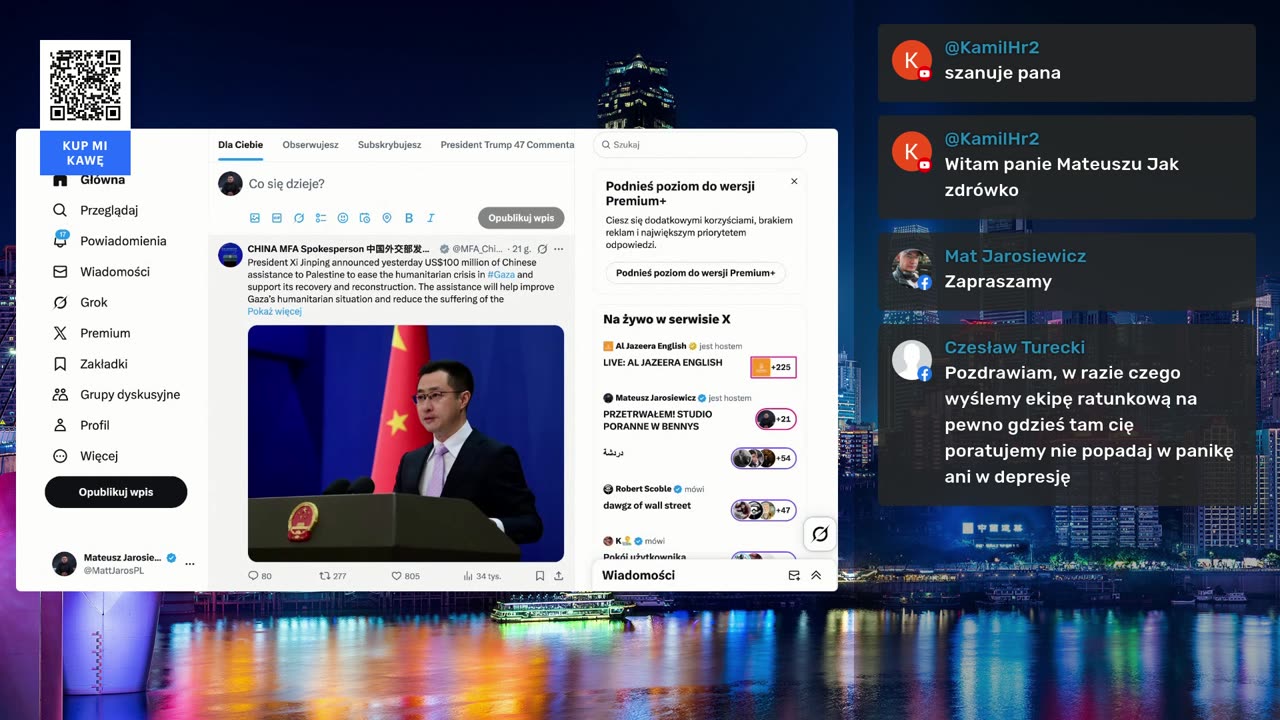Add a location tag to post
1280x720 pixels.
(x=387, y=218)
